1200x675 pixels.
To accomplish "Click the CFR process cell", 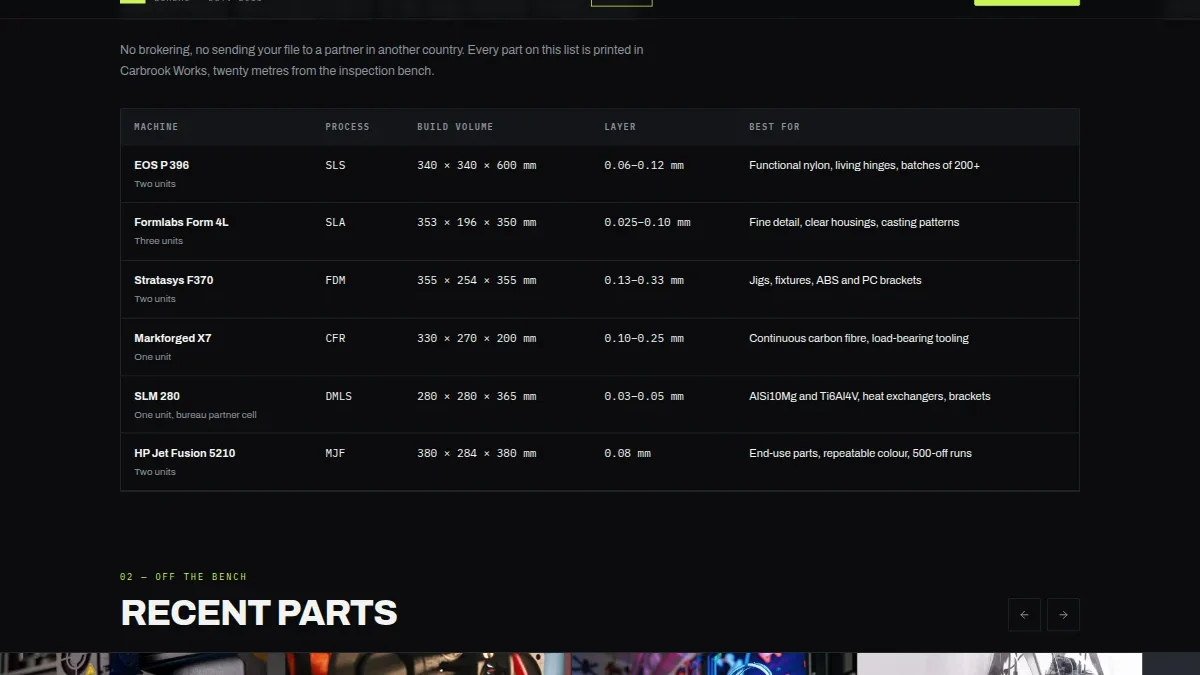I will [x=335, y=338].
